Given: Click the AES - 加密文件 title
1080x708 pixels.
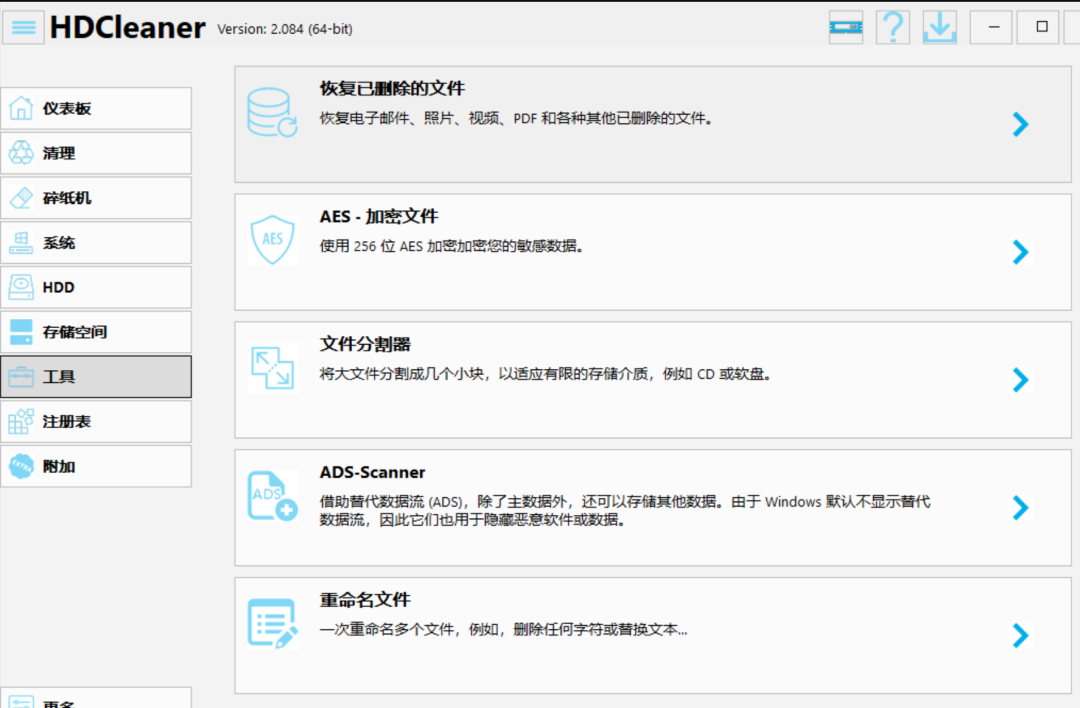Looking at the screenshot, I should coord(379,216).
